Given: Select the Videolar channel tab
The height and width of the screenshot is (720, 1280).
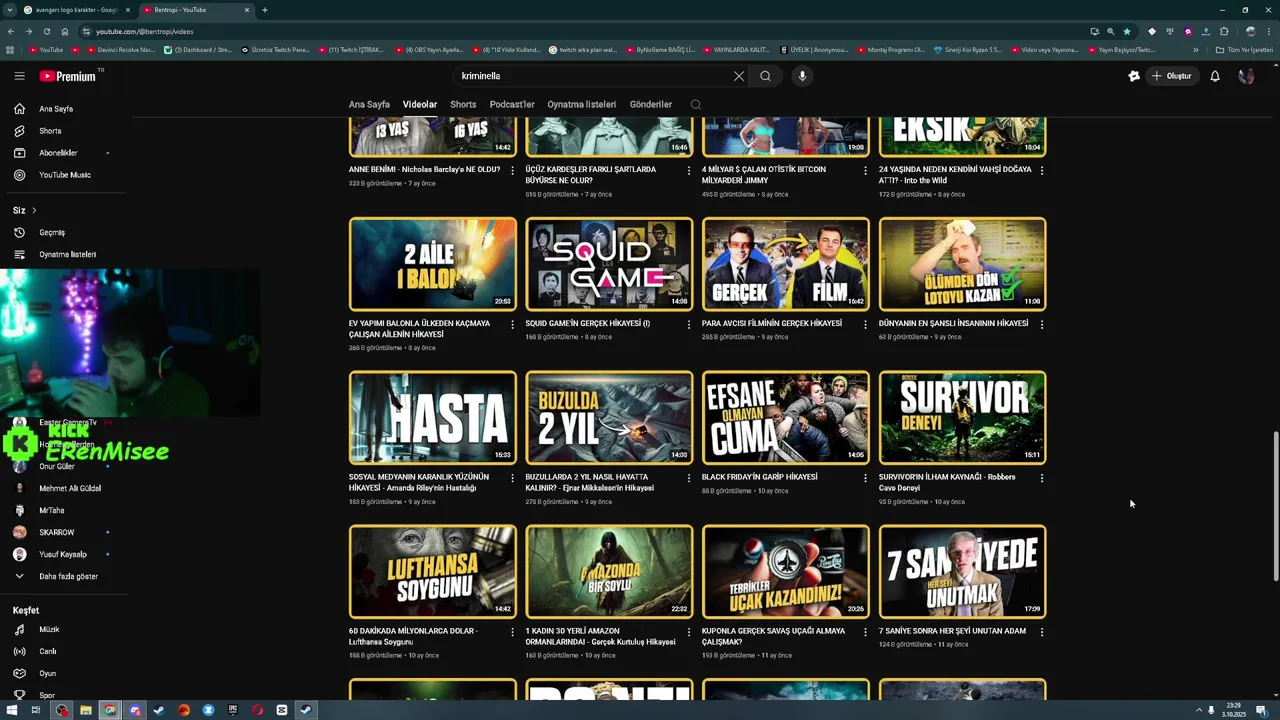Looking at the screenshot, I should pos(420,104).
